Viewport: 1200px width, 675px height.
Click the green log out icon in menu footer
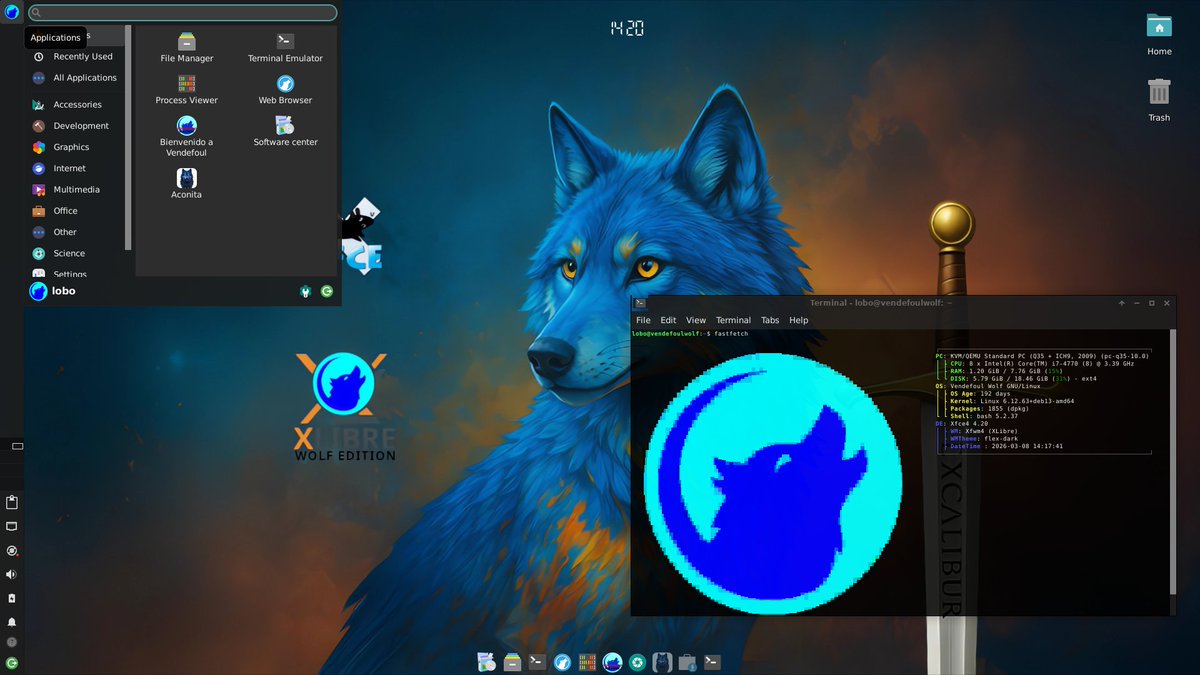click(327, 291)
